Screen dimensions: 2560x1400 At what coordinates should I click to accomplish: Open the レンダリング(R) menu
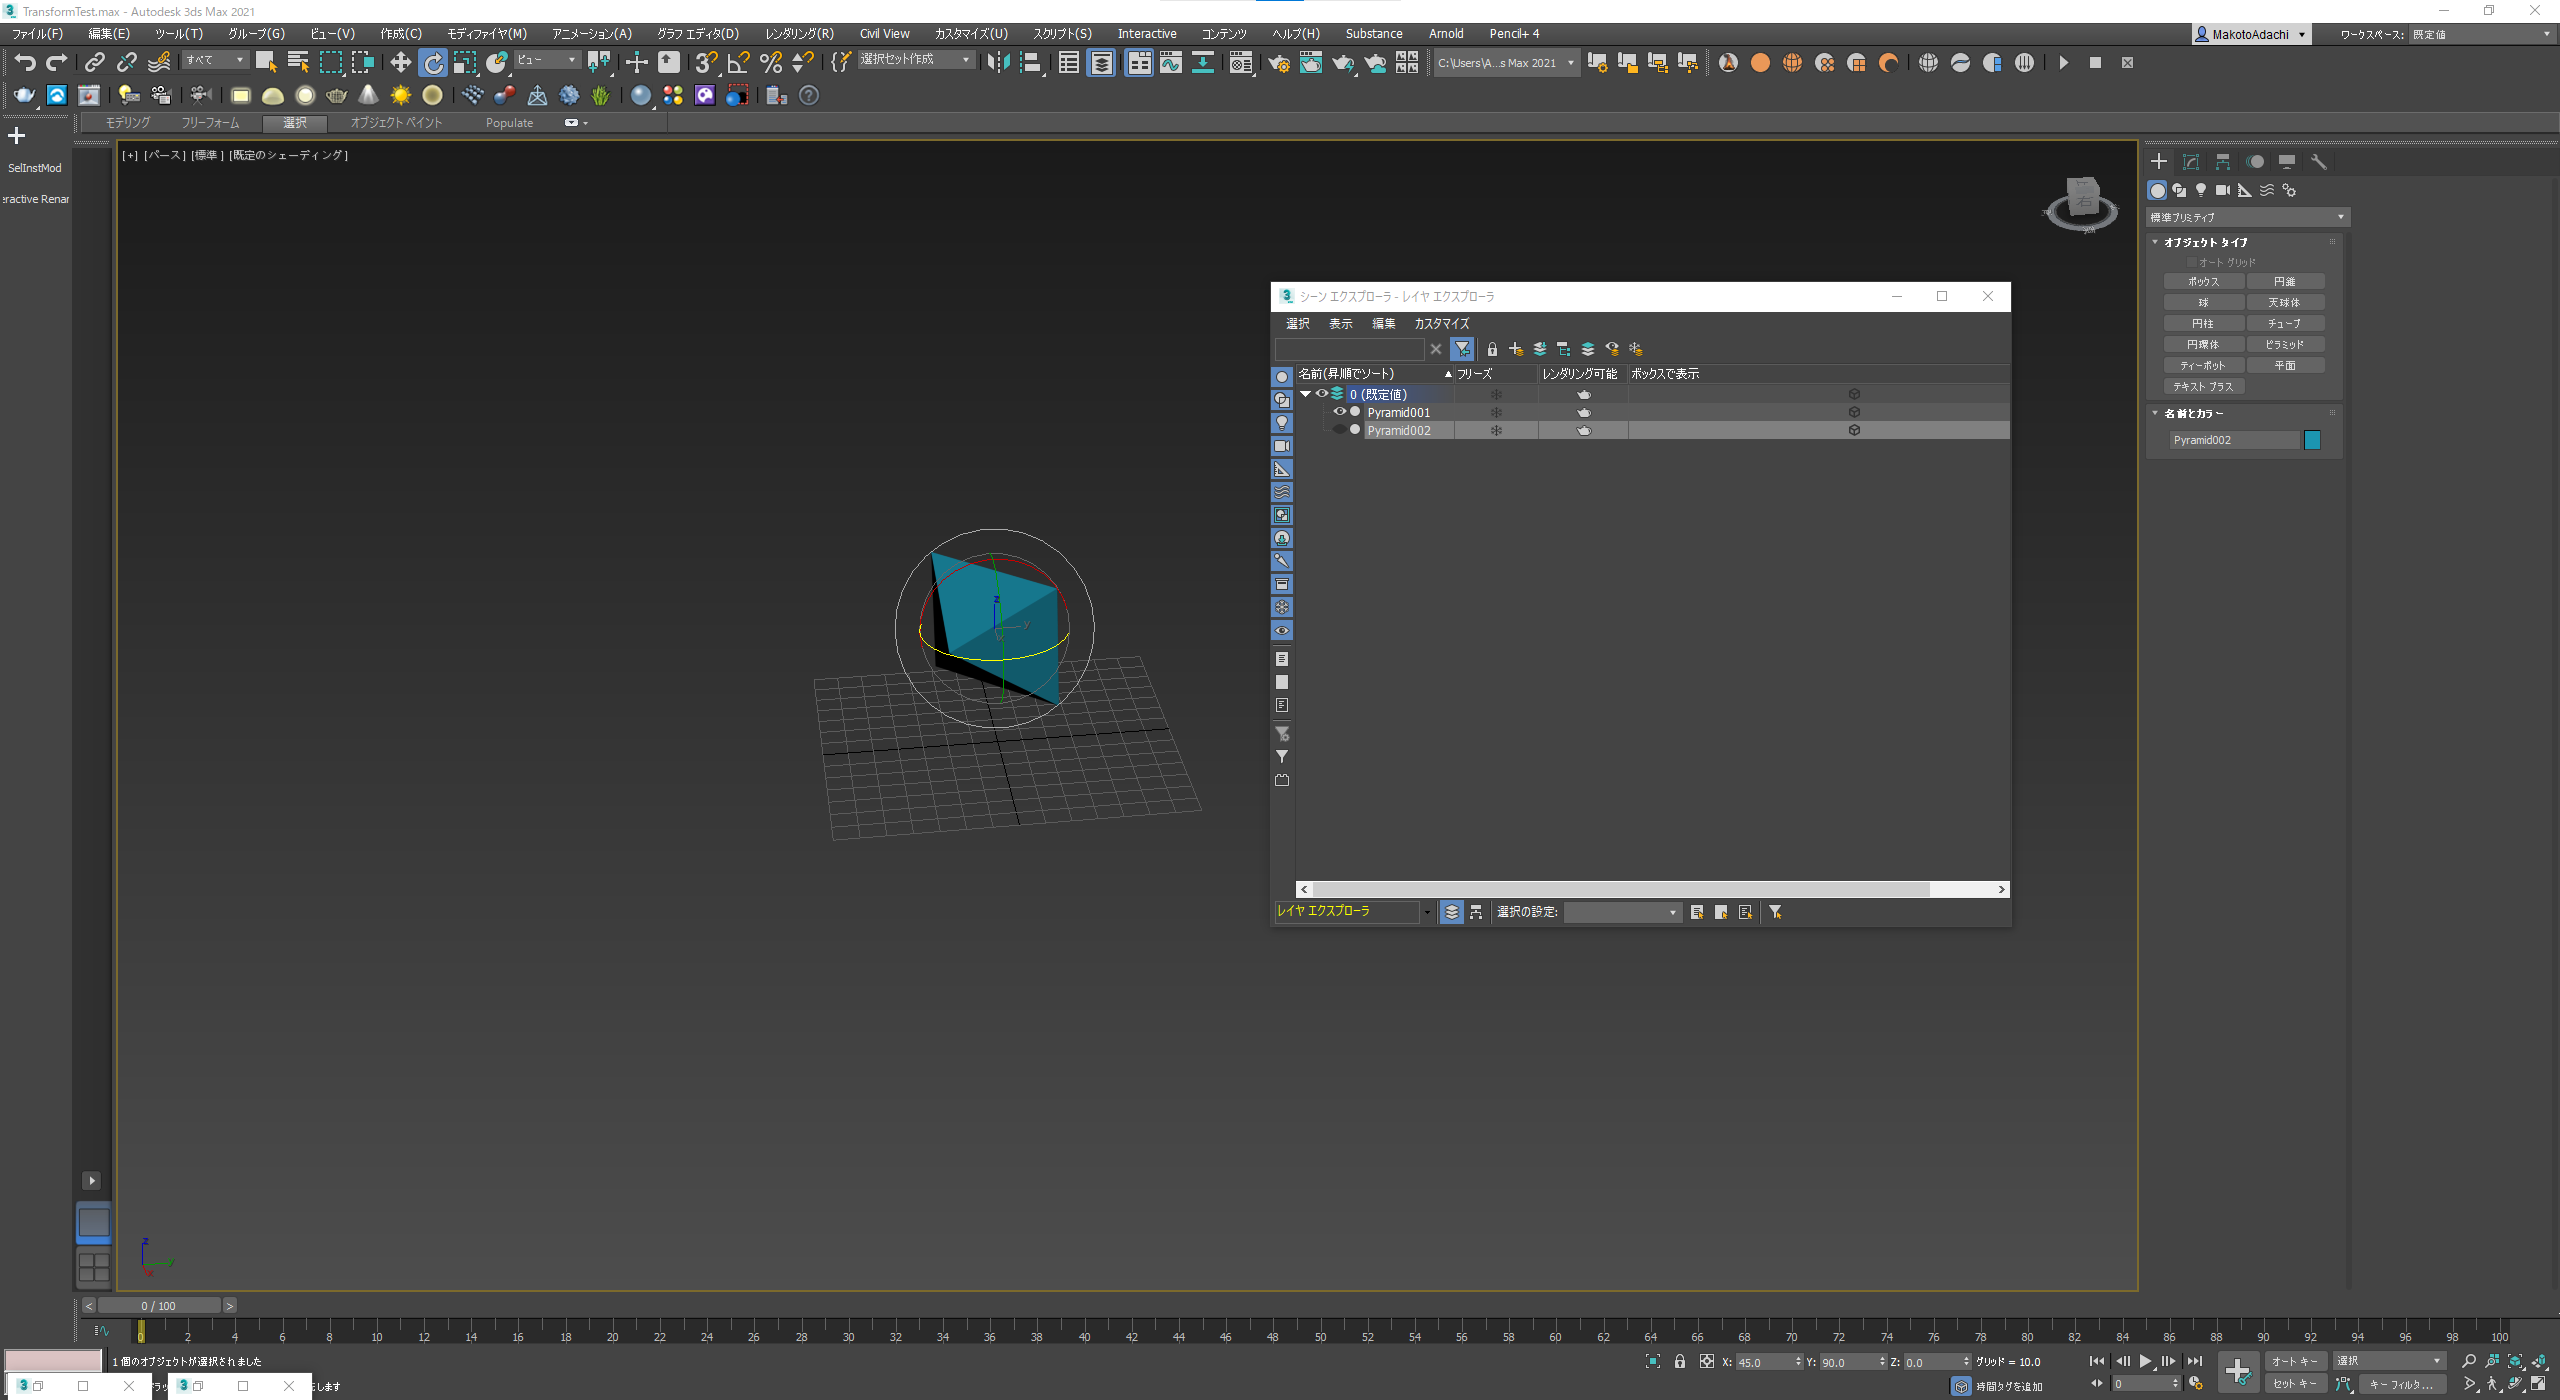click(x=798, y=33)
